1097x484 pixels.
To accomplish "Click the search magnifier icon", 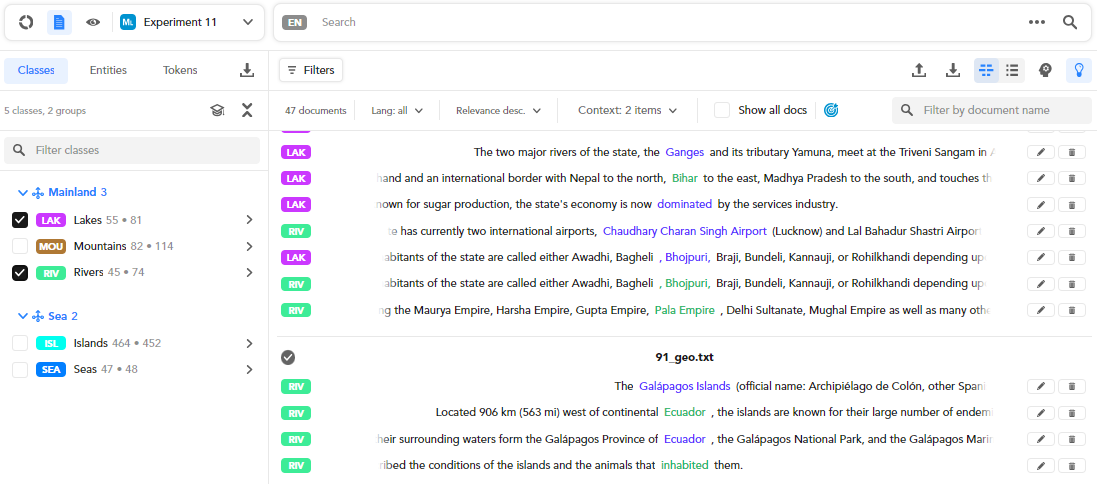I will 1070,22.
